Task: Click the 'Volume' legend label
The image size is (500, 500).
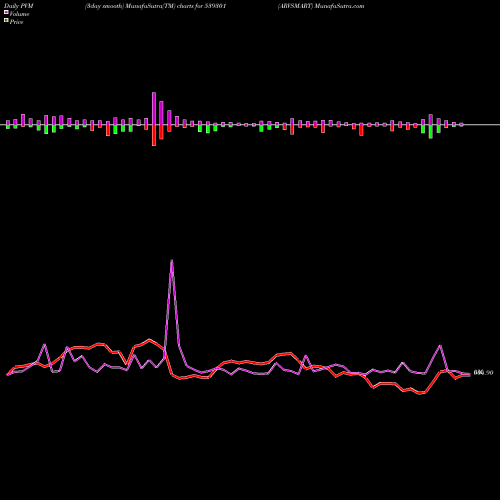Action: pos(19,14)
